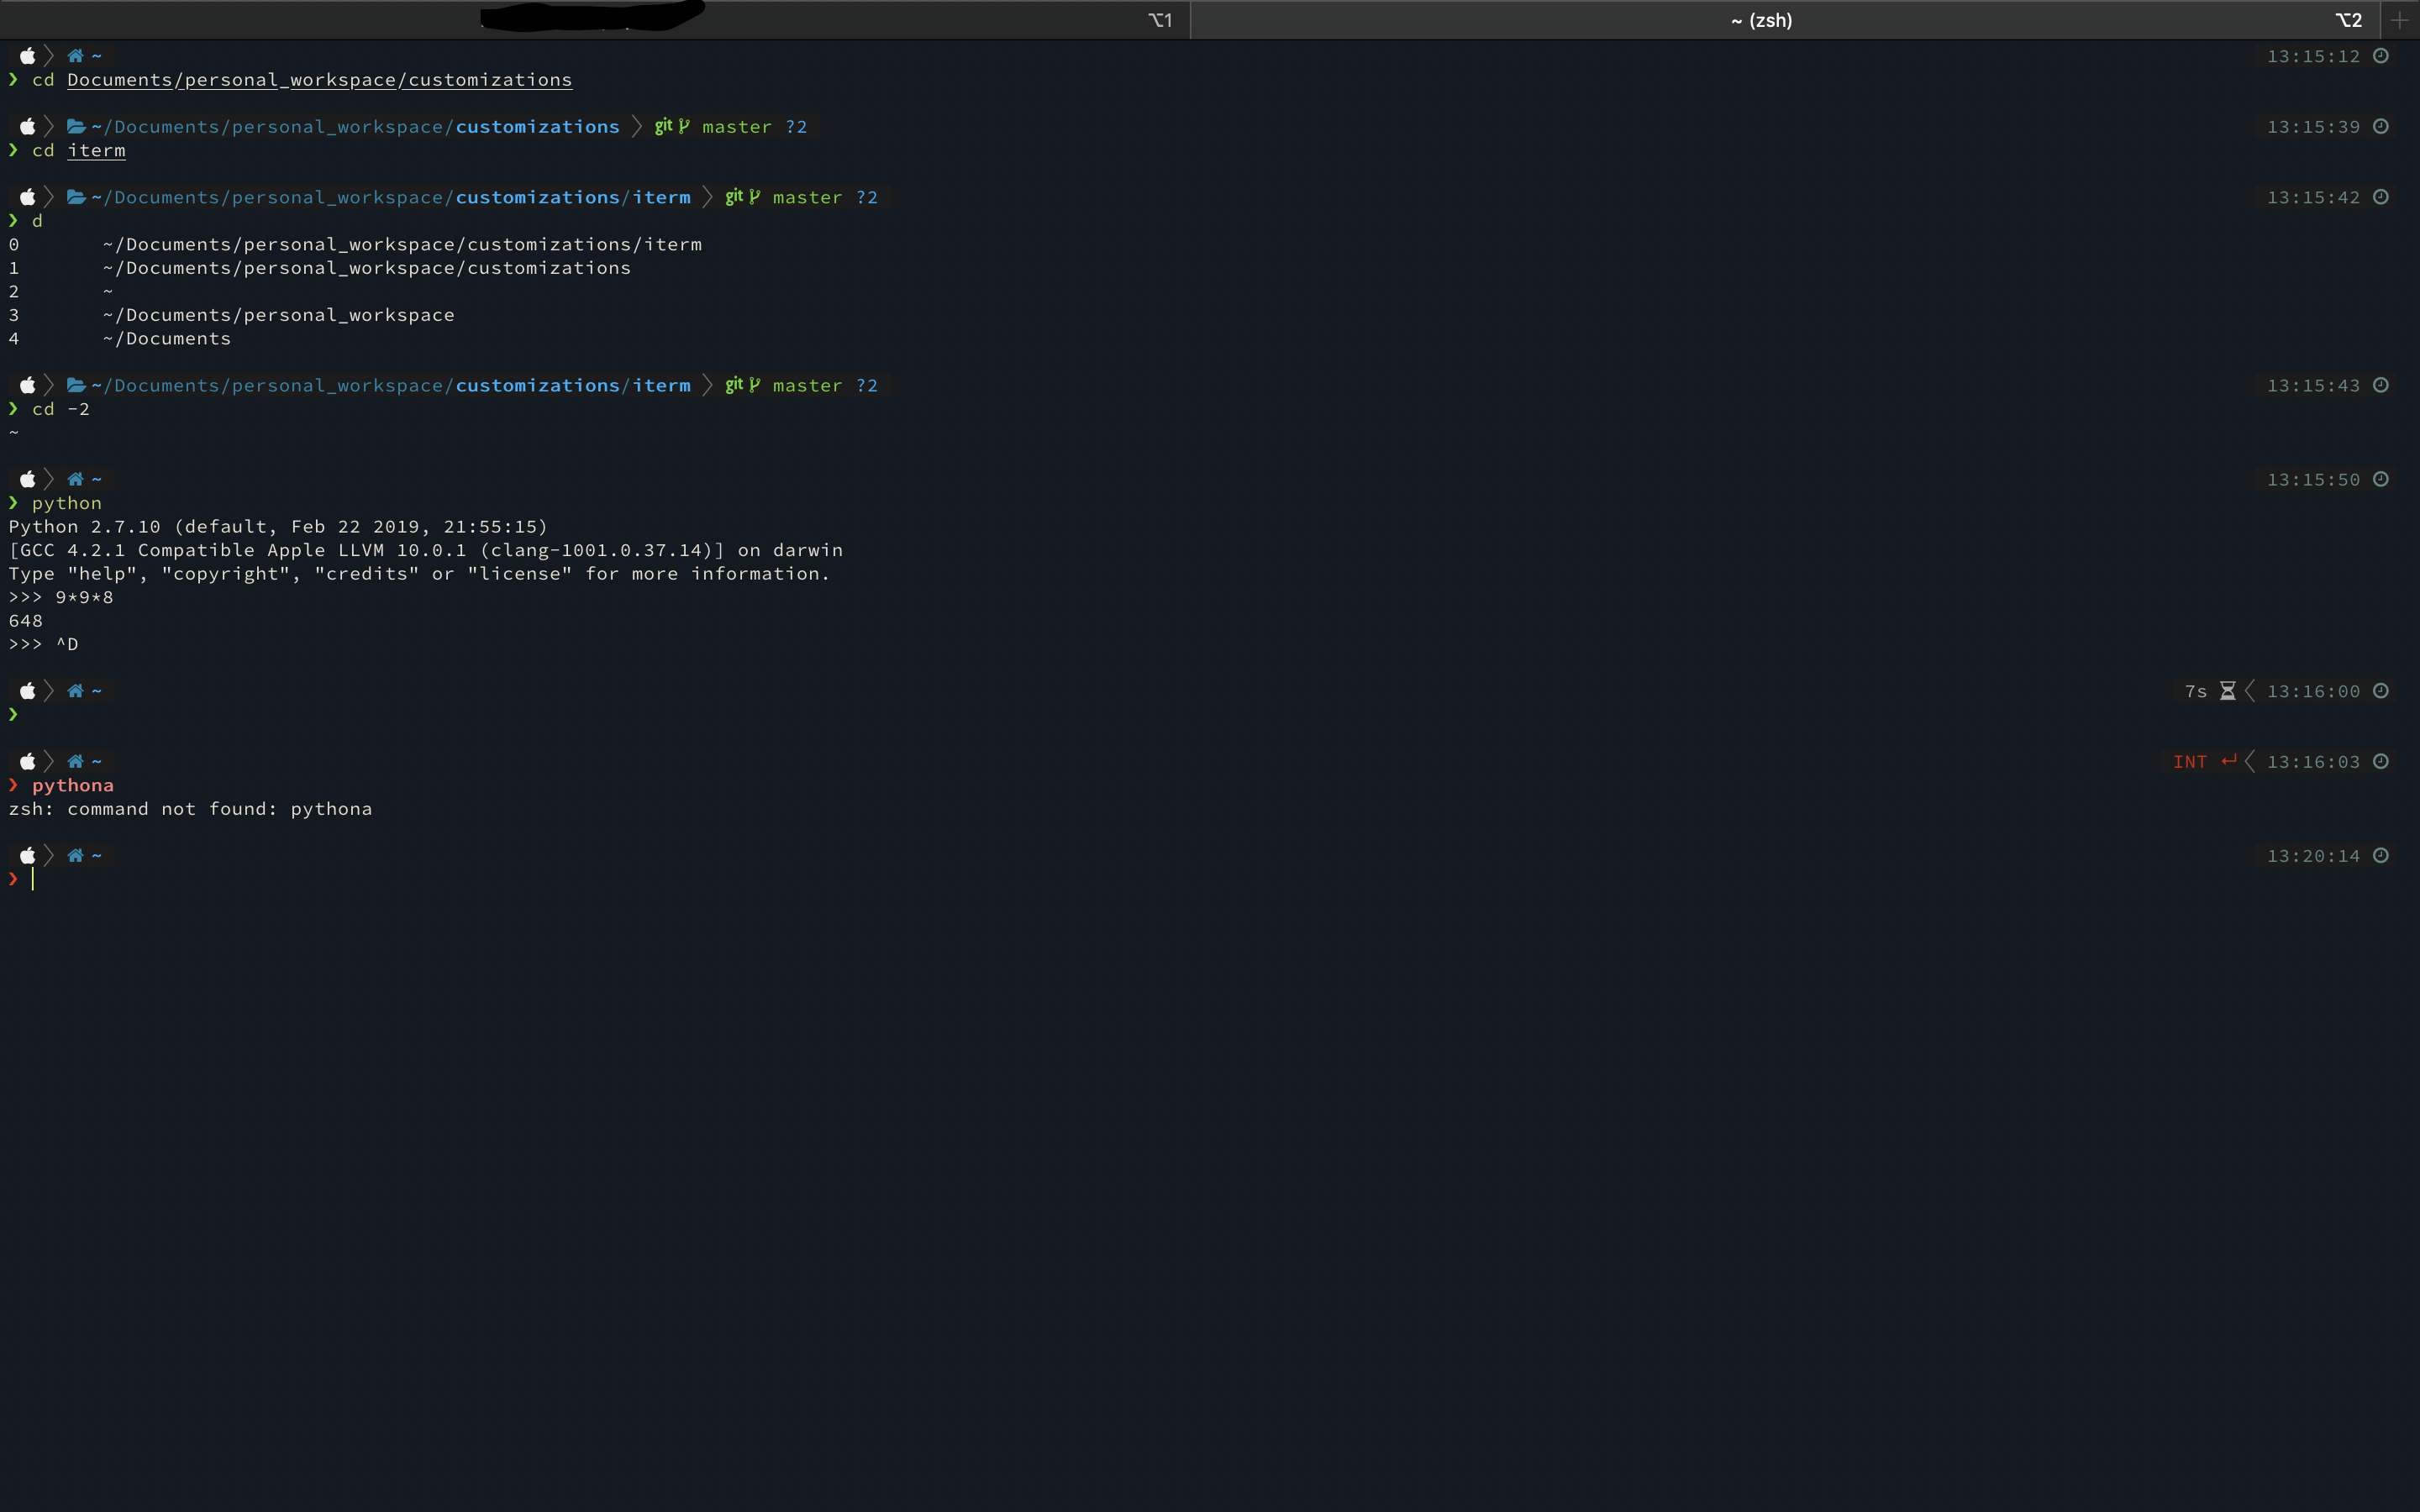This screenshot has height=1512, width=2420.
Task: Click the underlined iterm directory argument
Action: point(96,150)
